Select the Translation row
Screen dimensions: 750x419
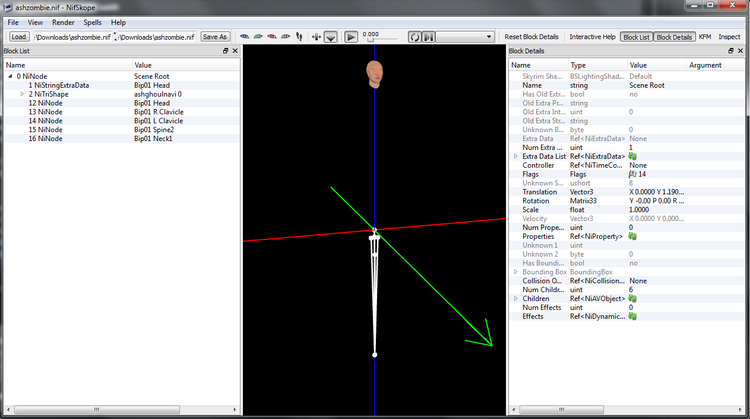click(626, 192)
